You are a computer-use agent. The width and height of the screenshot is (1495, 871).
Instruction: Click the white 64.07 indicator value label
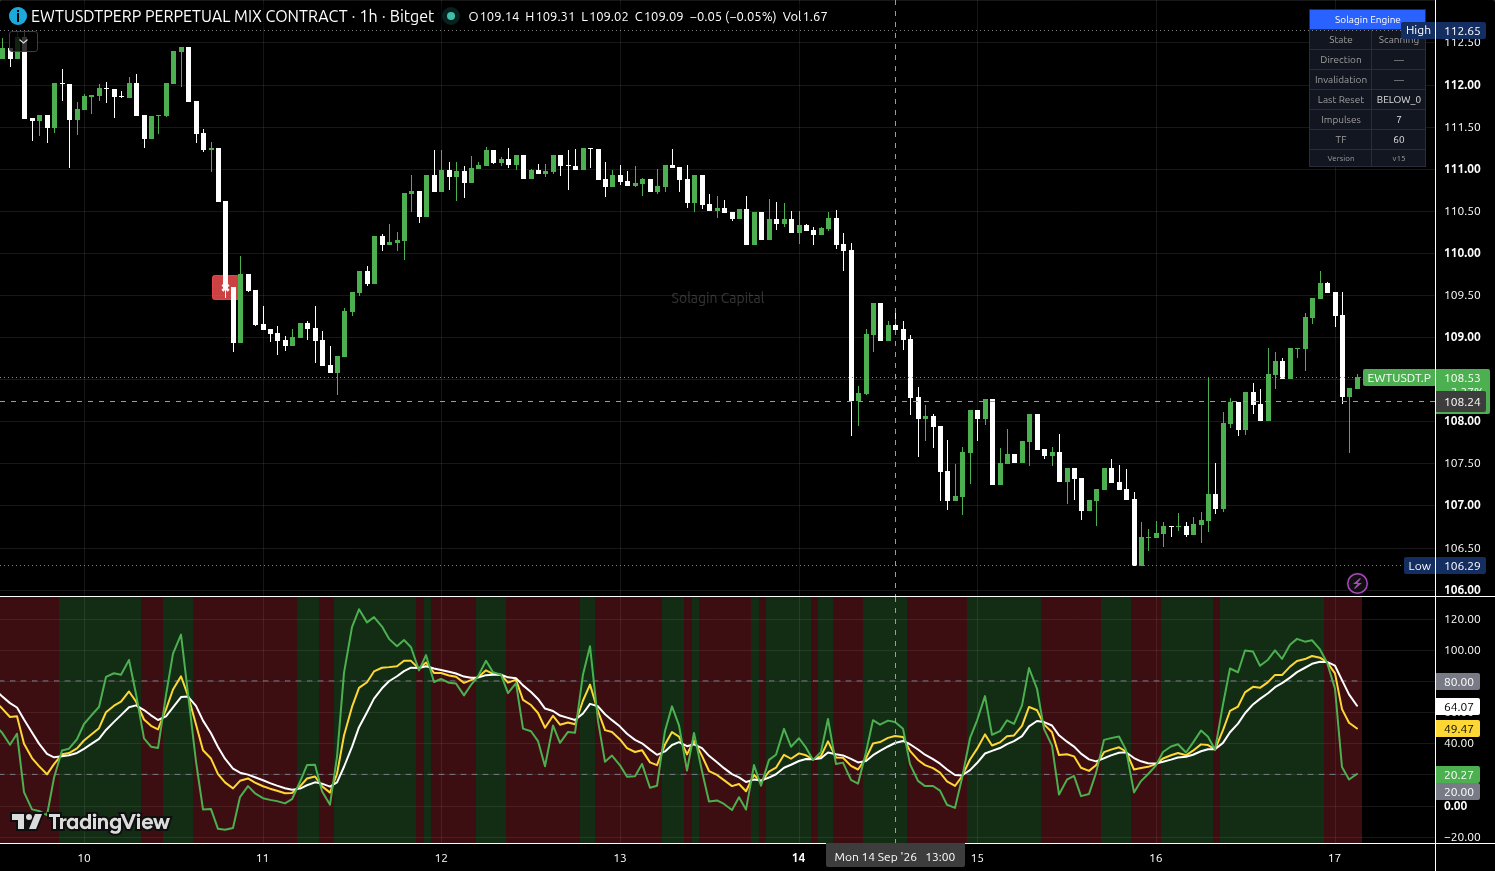click(1459, 707)
